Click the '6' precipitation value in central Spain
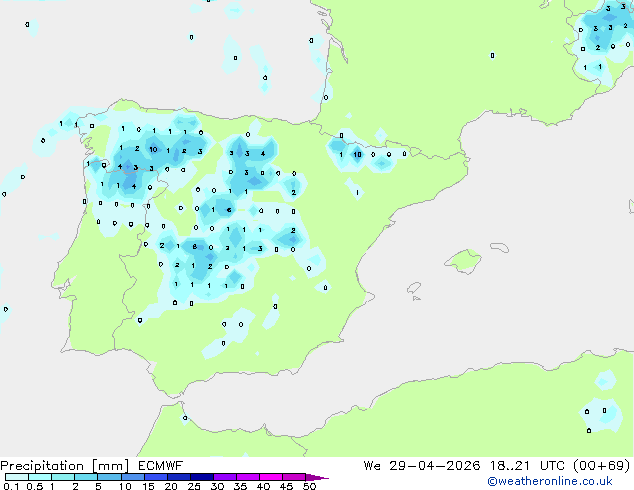Viewport: 634px width, 490px height. pos(229,210)
